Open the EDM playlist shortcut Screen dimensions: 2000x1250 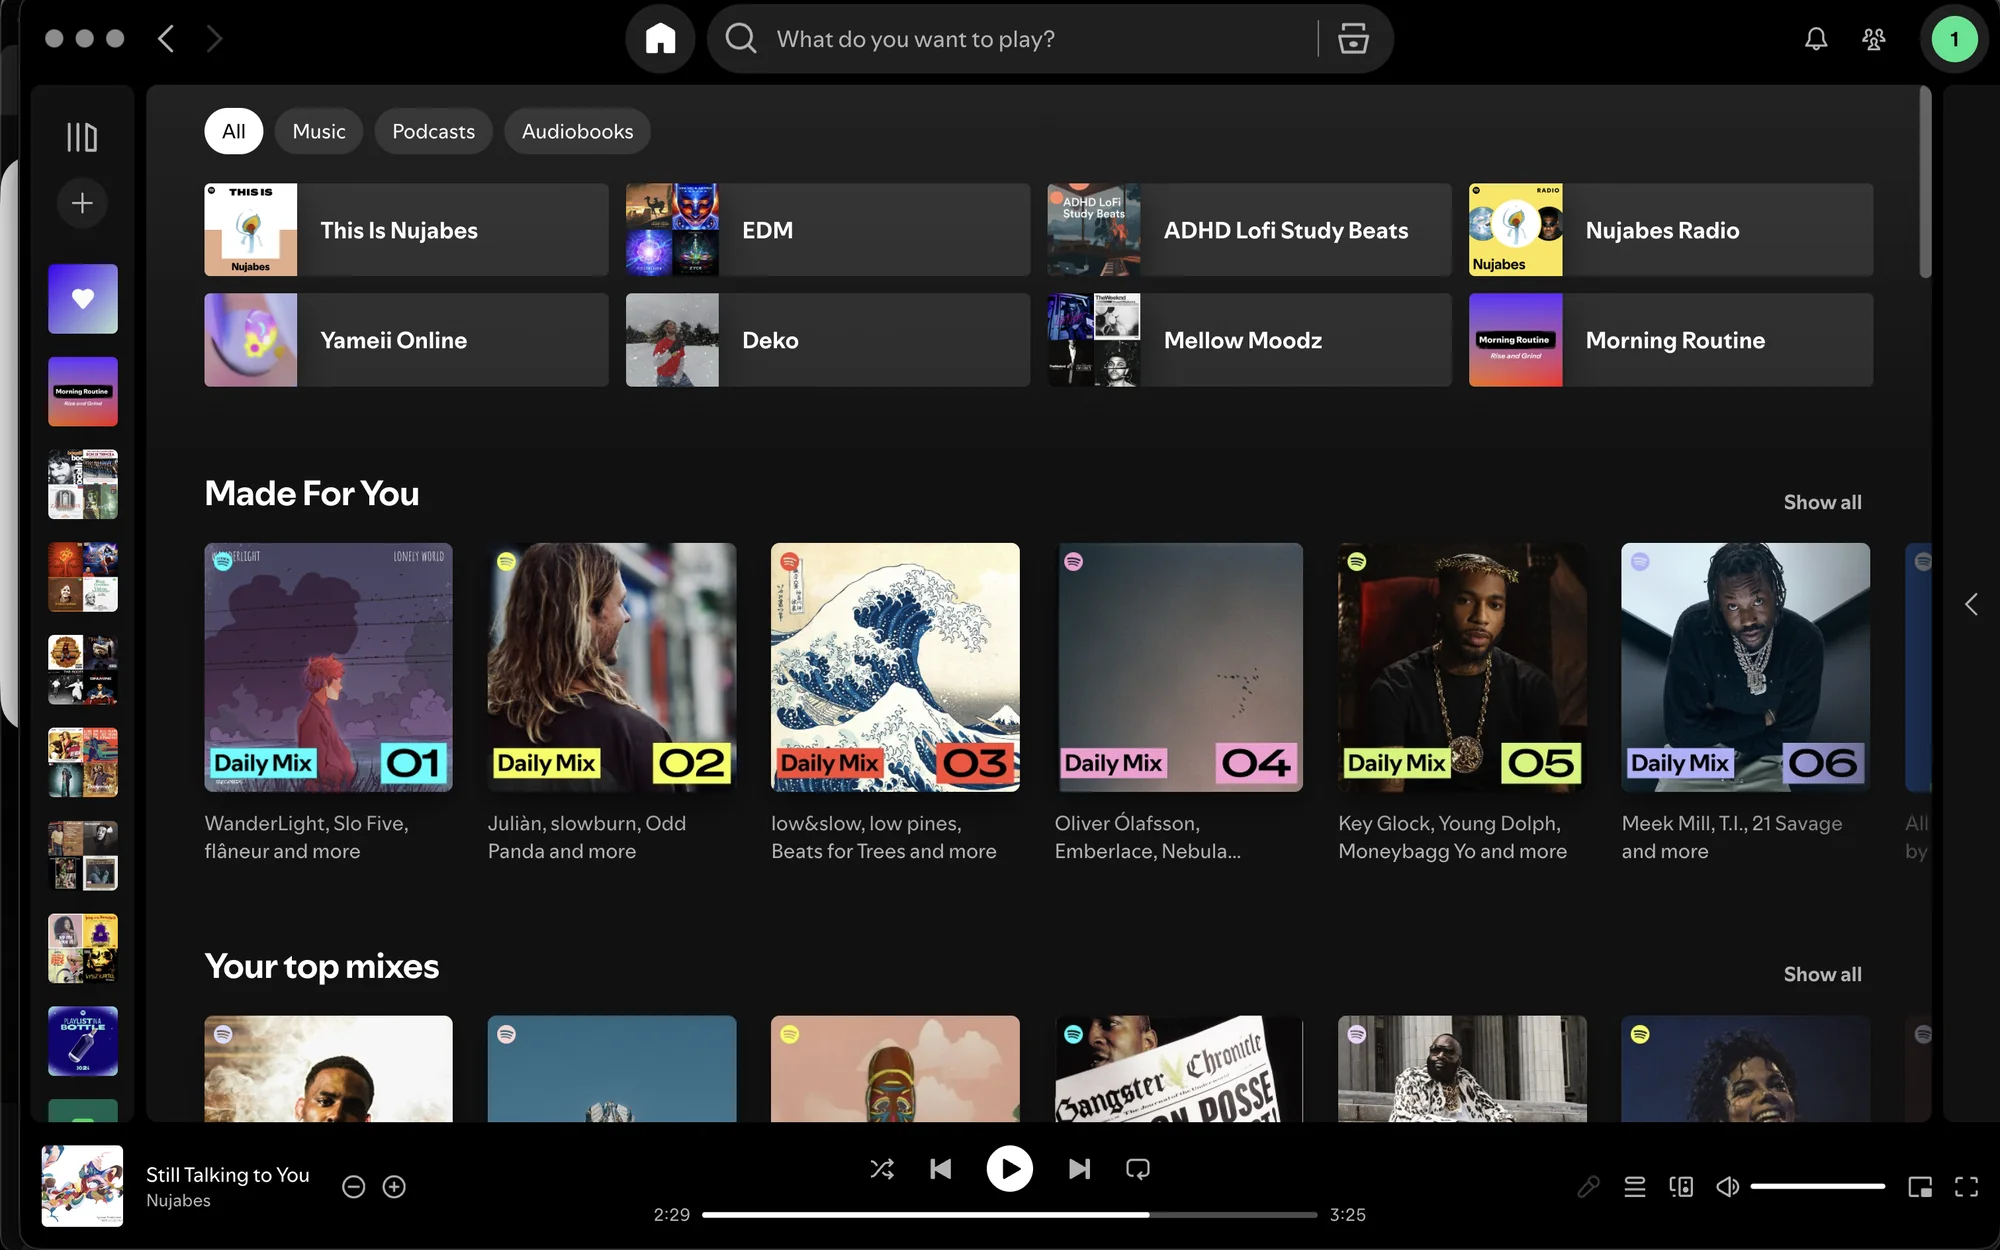(828, 230)
